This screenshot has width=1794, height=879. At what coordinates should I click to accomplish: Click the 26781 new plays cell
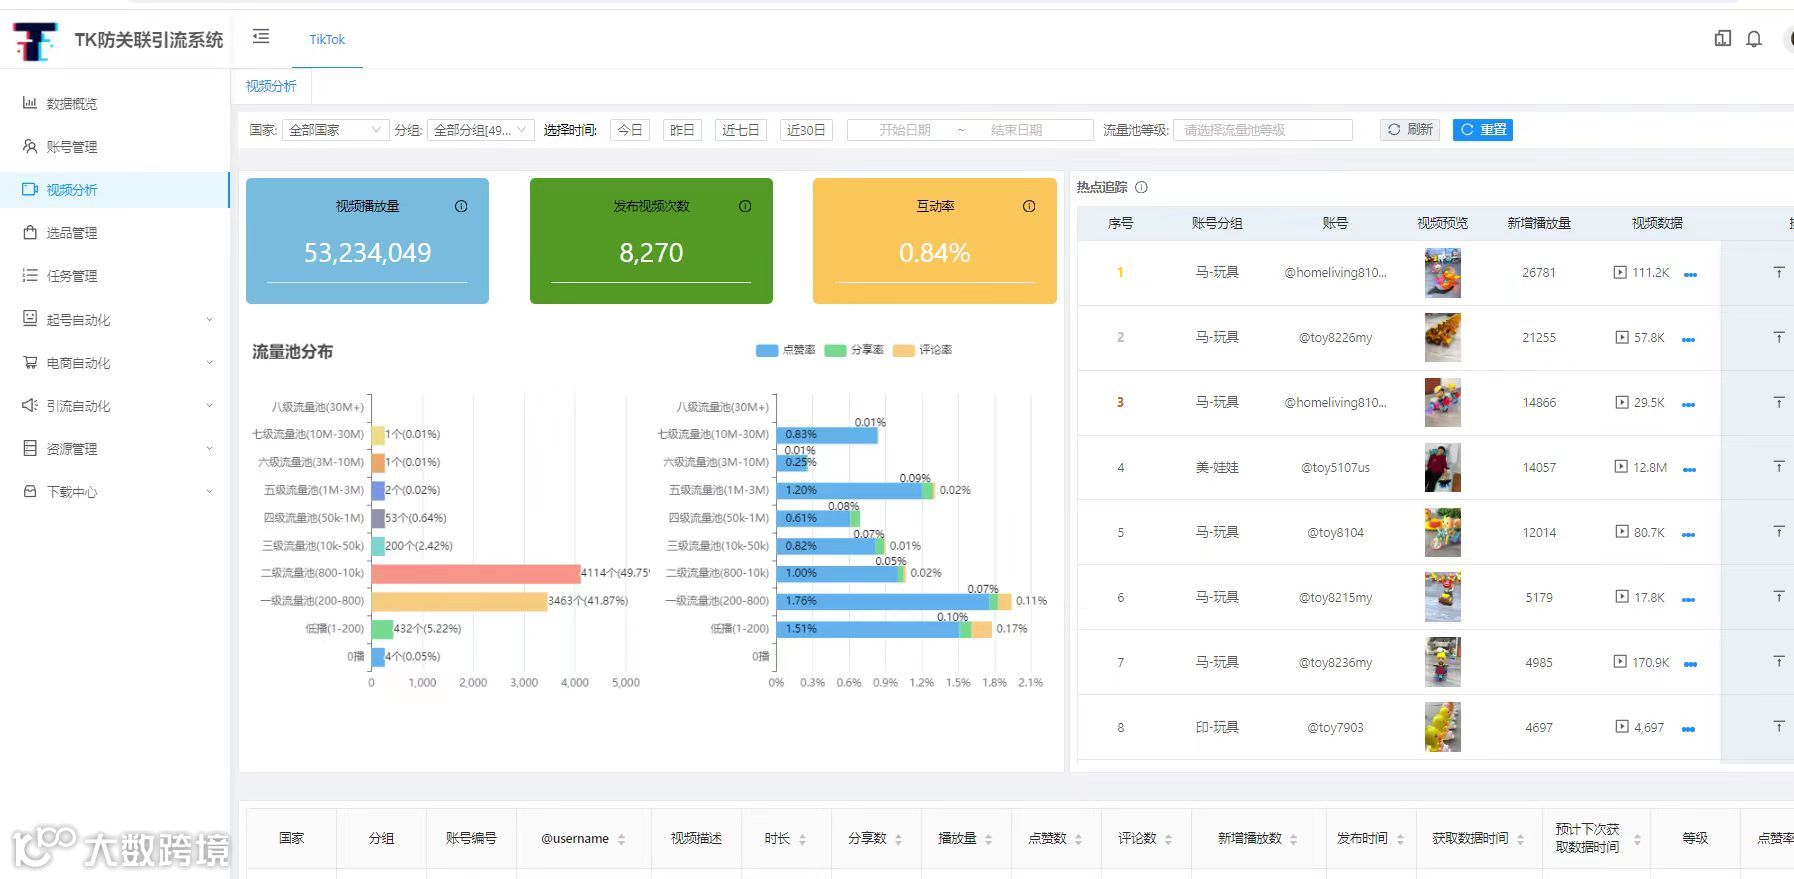pyautogui.click(x=1539, y=272)
